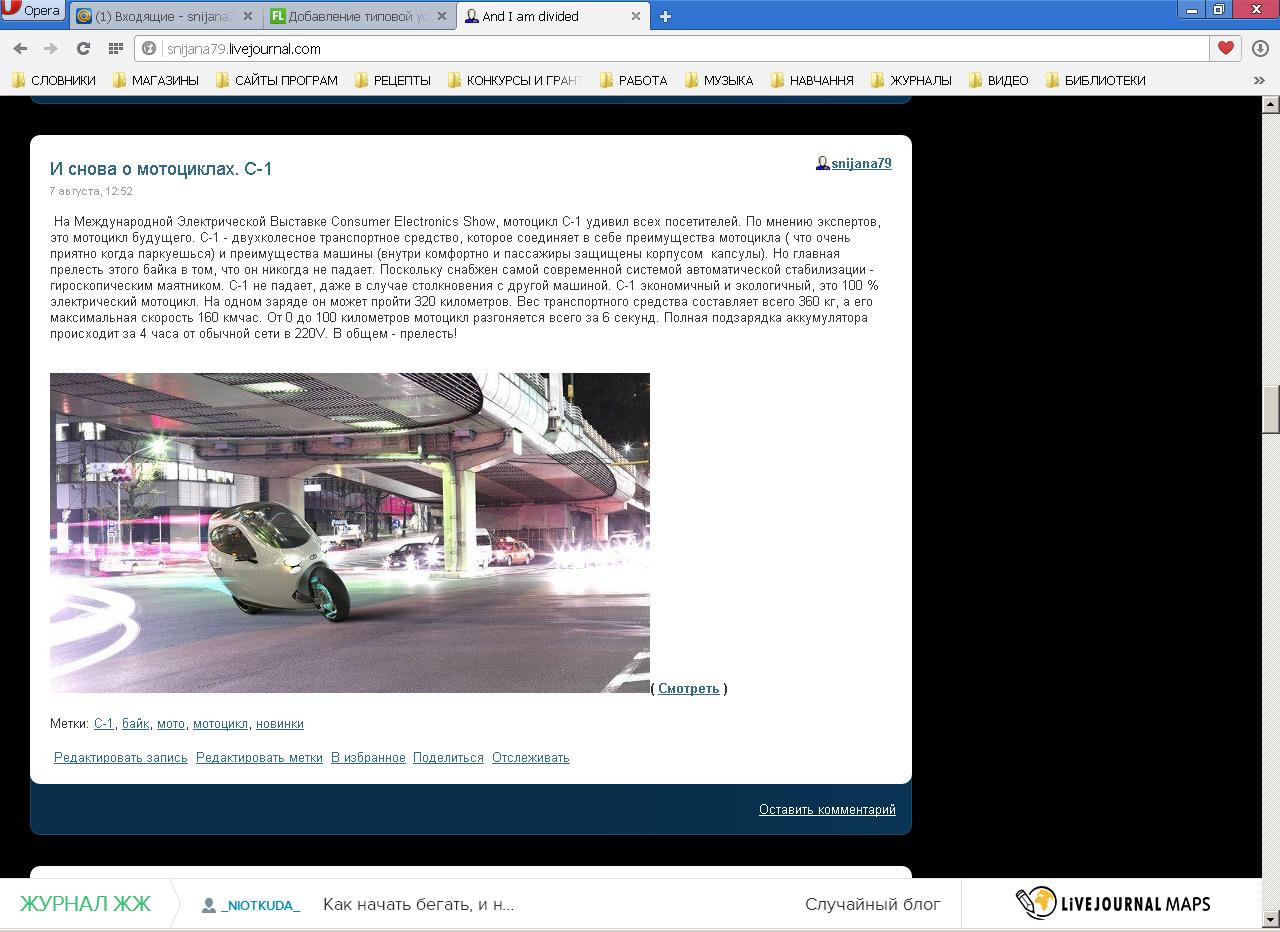Click the user icon beside snijana79
The height and width of the screenshot is (932, 1280).
pos(822,163)
